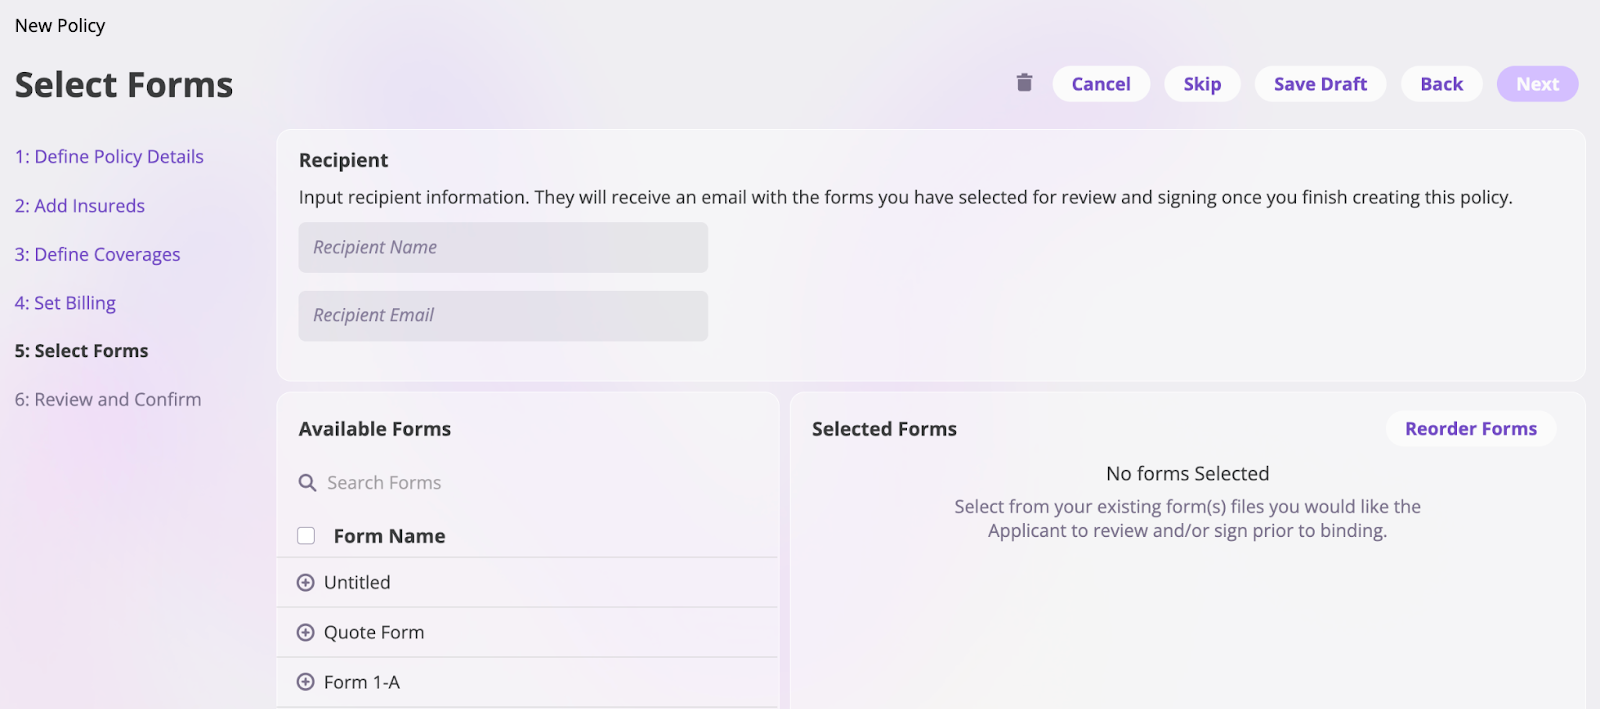This screenshot has height=709, width=1600.
Task: Open Reorder Forms
Action: tap(1470, 429)
